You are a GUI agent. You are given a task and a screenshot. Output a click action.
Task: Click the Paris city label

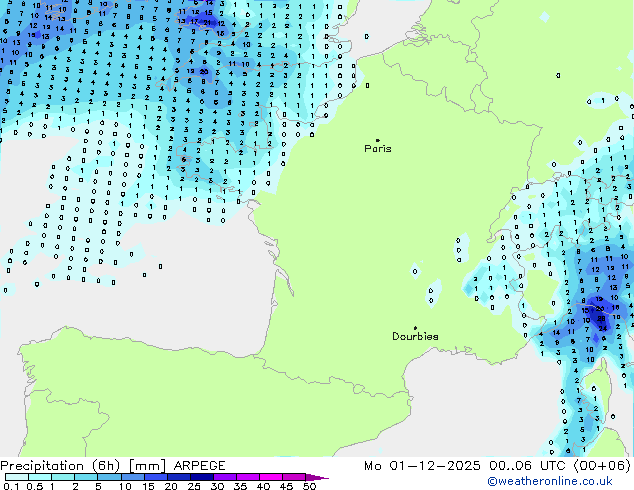pos(378,149)
